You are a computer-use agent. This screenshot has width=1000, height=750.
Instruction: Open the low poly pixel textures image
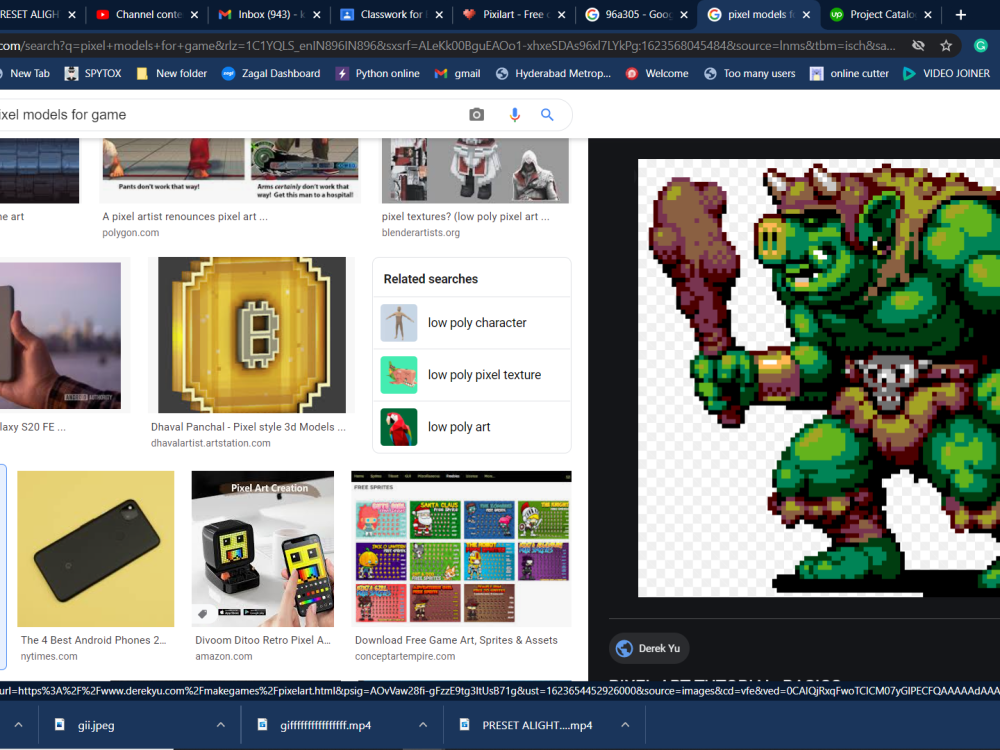475,170
